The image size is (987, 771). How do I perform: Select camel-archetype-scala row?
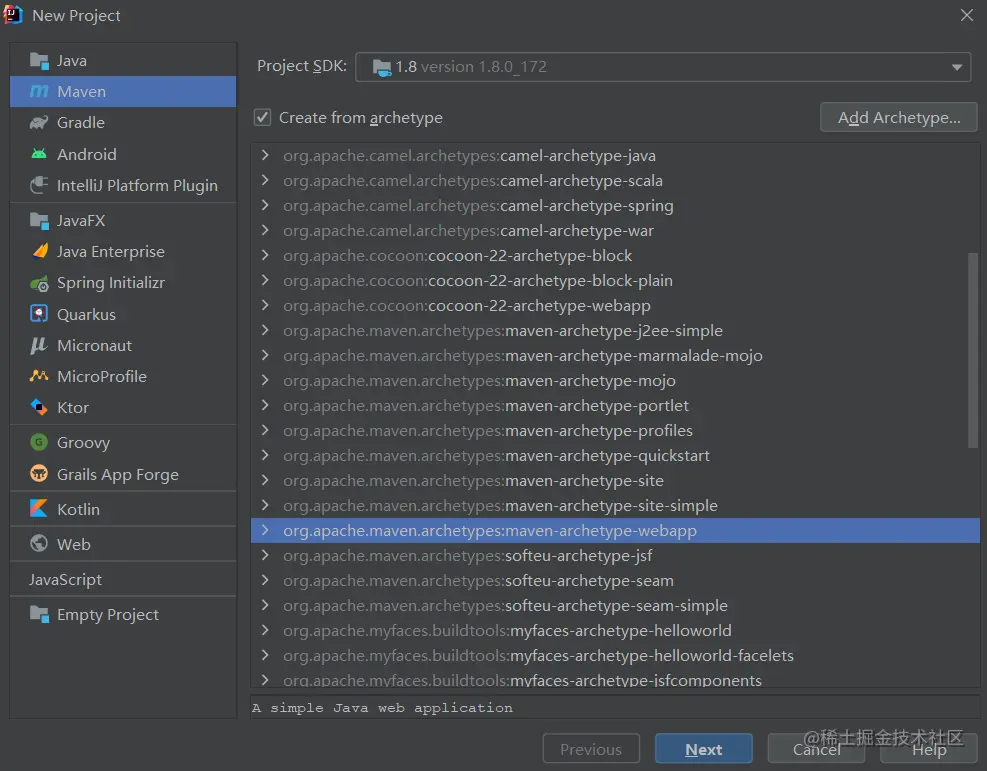[615, 181]
